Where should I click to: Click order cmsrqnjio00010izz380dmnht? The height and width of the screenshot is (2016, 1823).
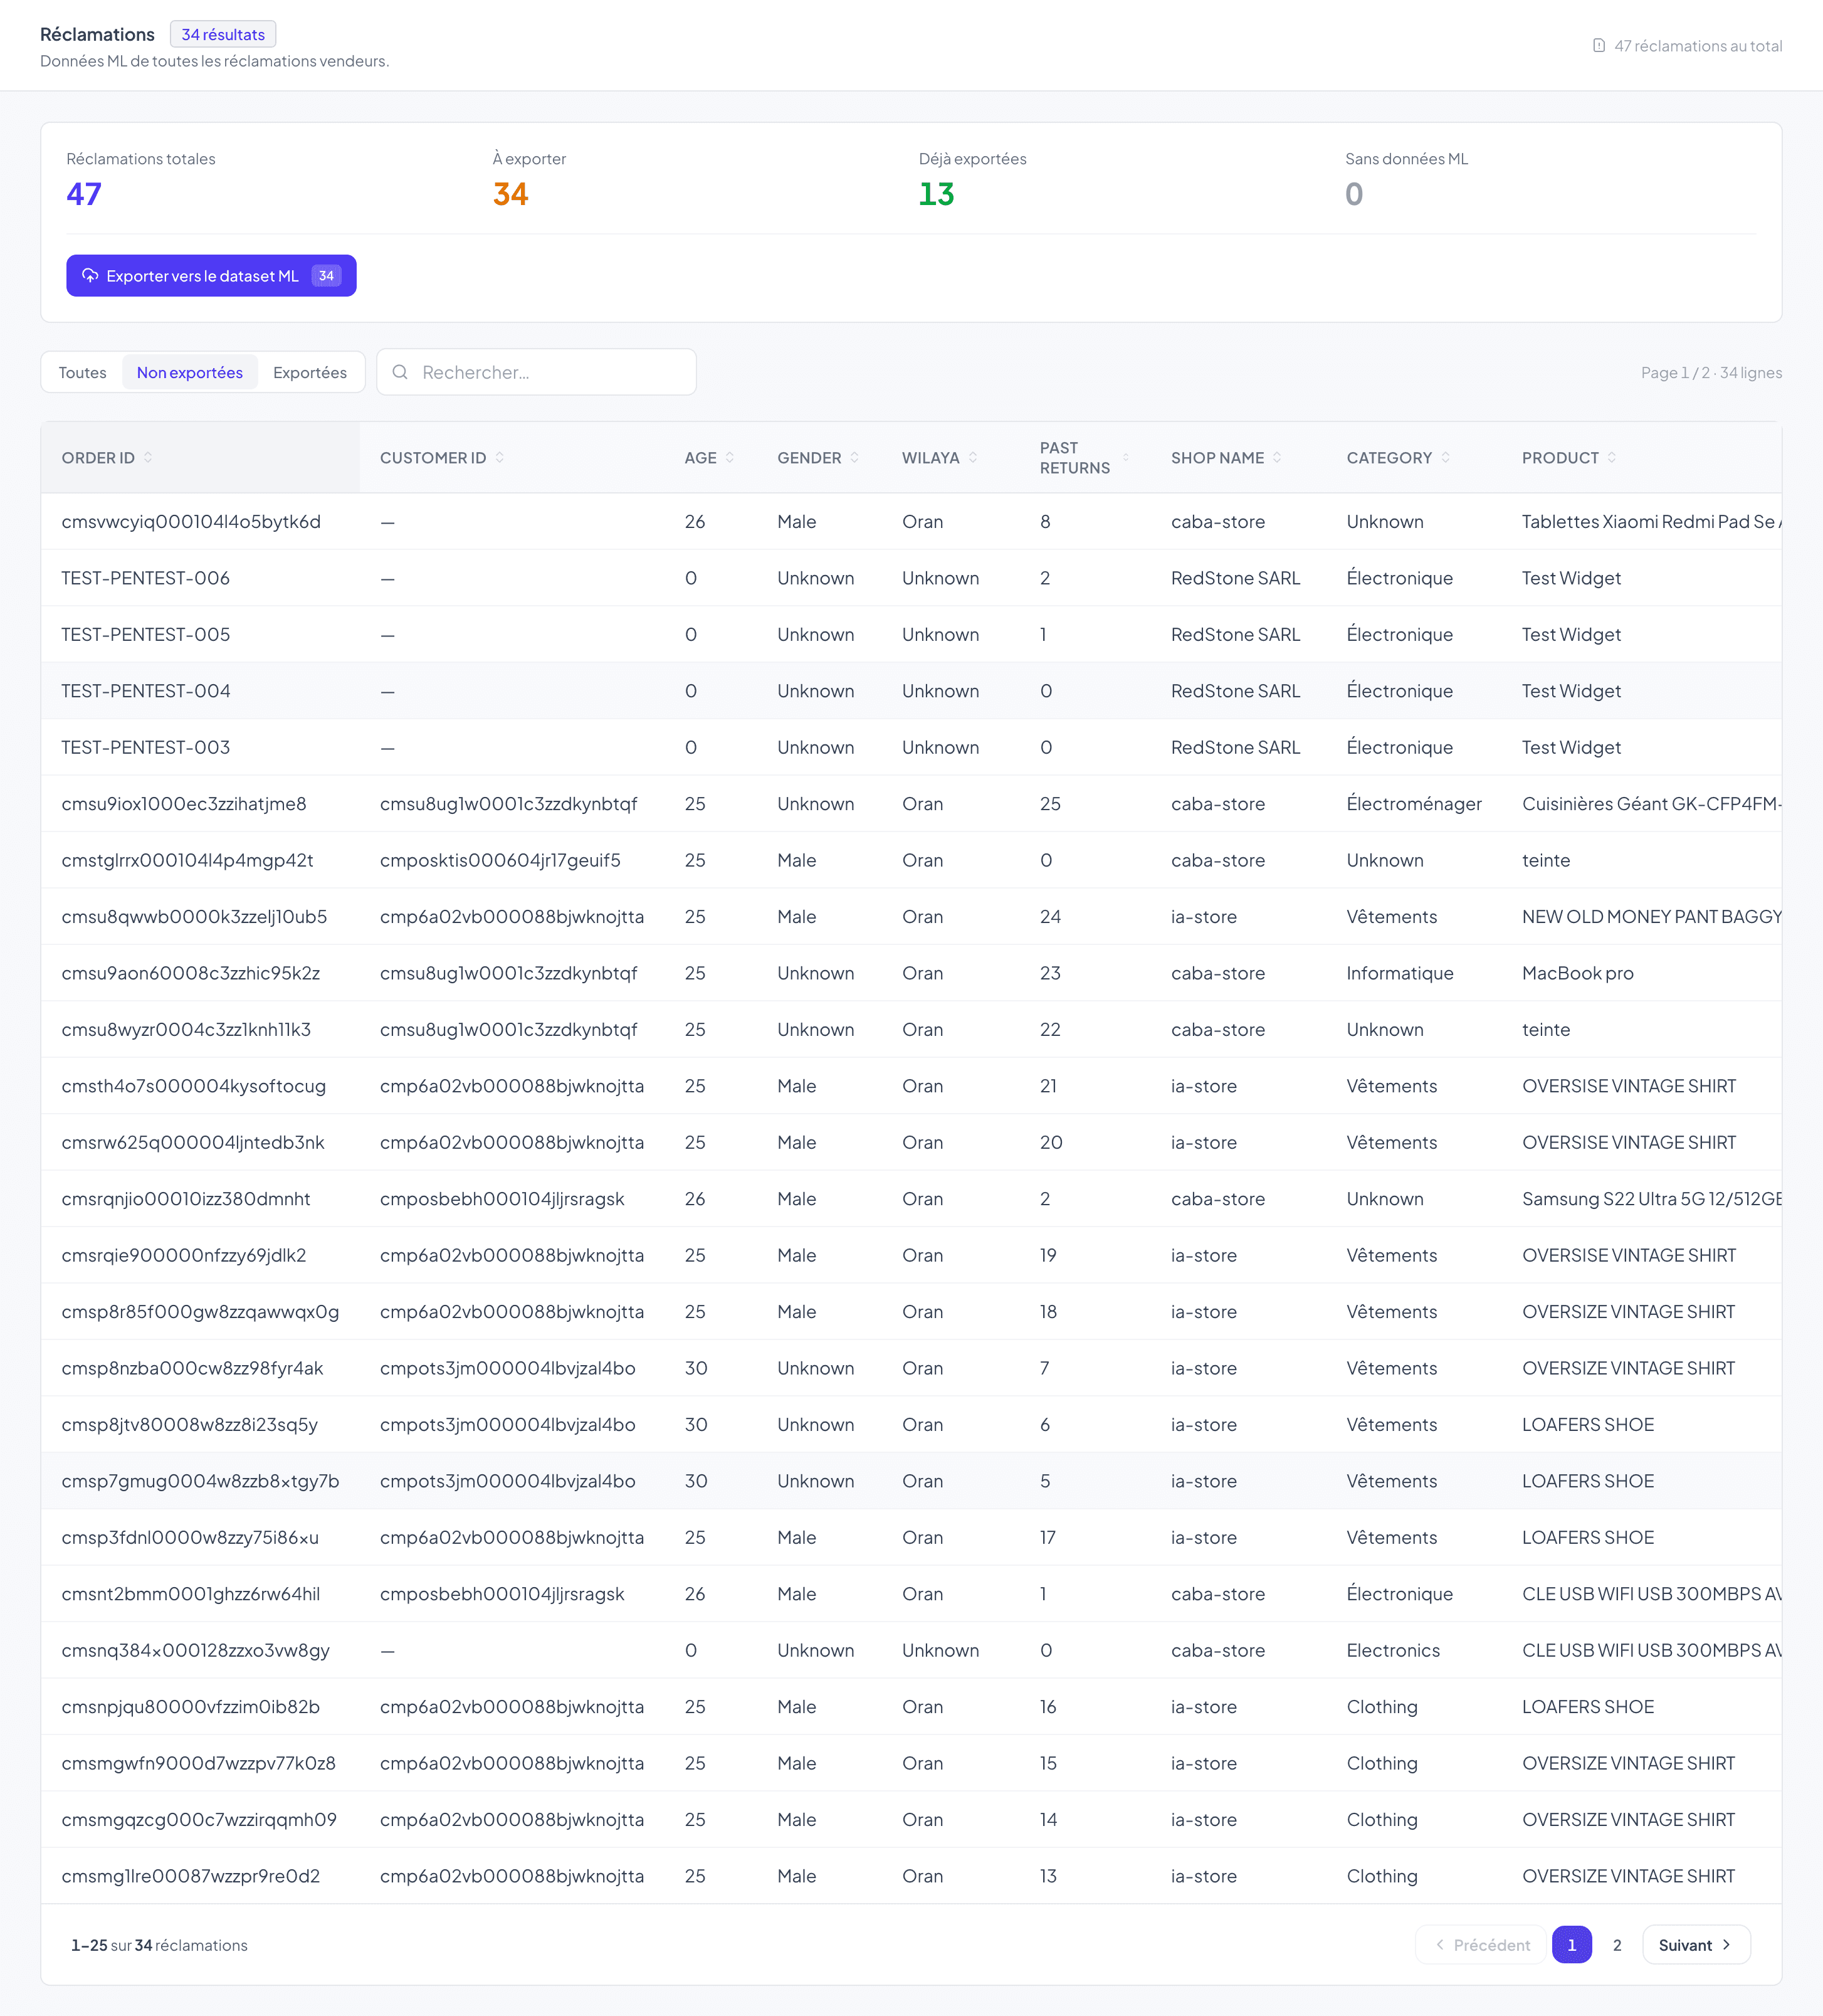(x=186, y=1198)
